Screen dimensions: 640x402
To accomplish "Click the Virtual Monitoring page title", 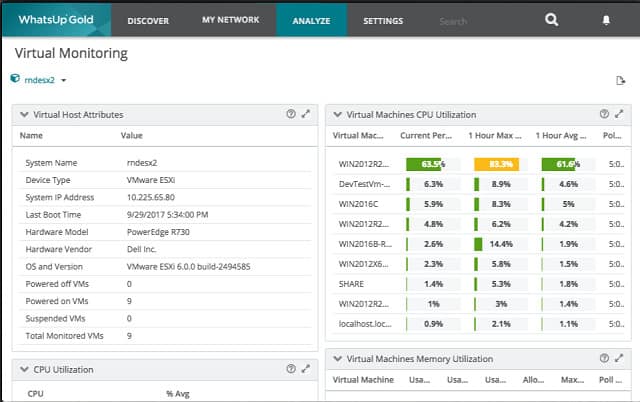I will click(71, 53).
